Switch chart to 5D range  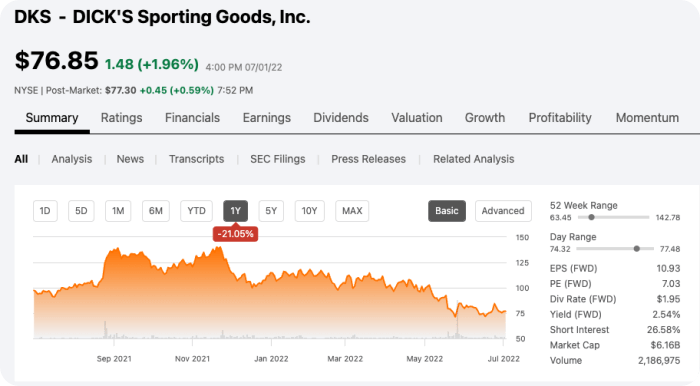pos(81,211)
